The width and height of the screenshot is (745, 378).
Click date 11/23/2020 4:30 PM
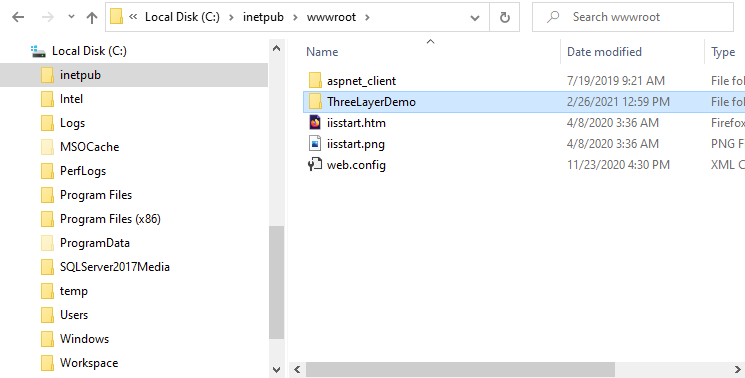pos(619,165)
